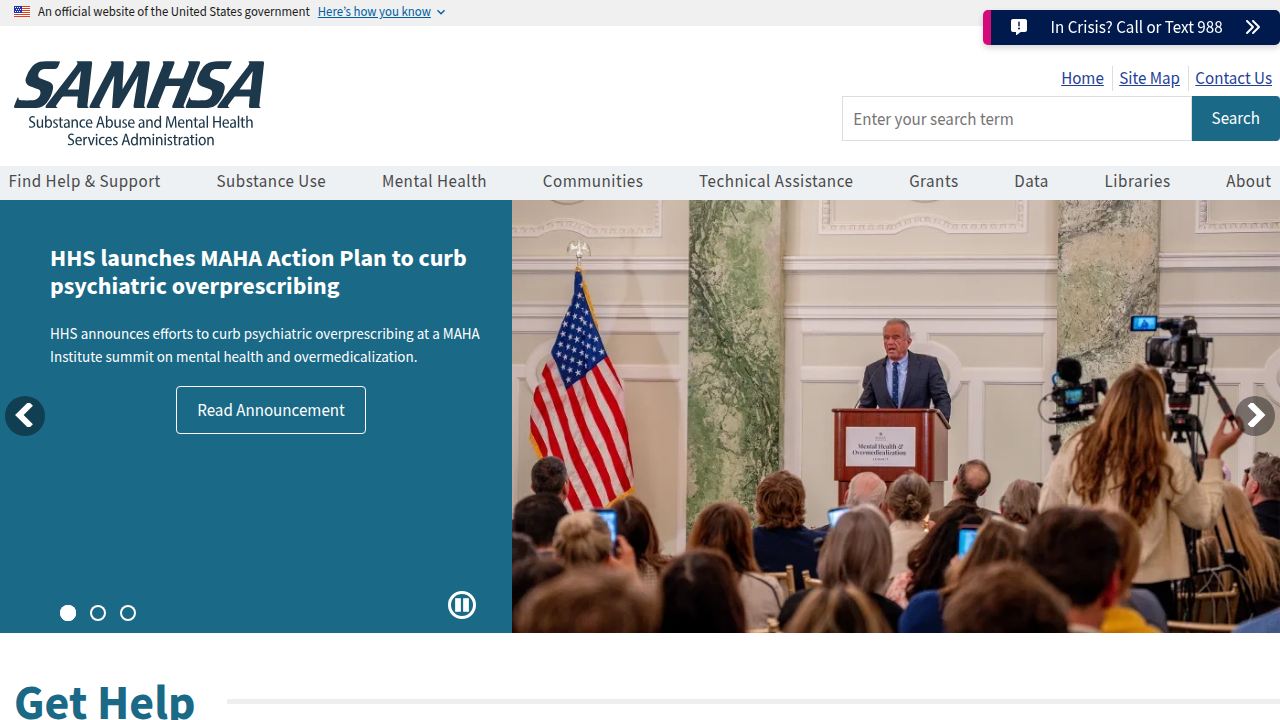Viewport: 1280px width, 720px height.
Task: Expand 'Here's how you know' dropdown
Action: tap(381, 12)
